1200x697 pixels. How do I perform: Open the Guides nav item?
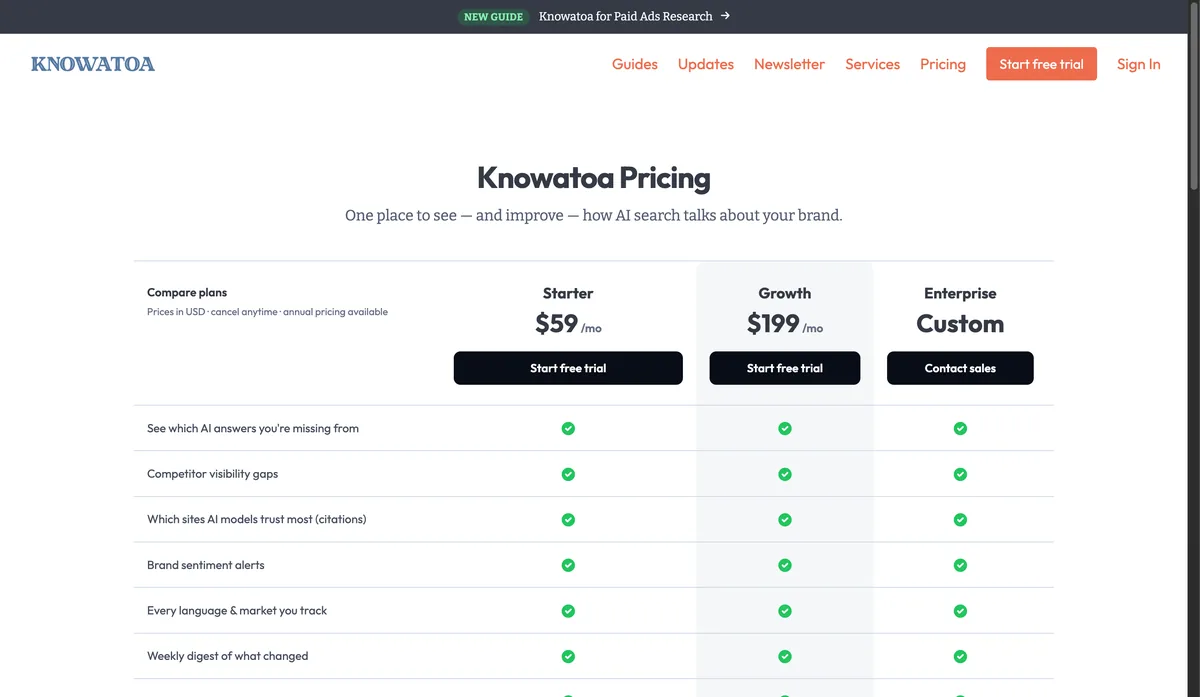635,64
